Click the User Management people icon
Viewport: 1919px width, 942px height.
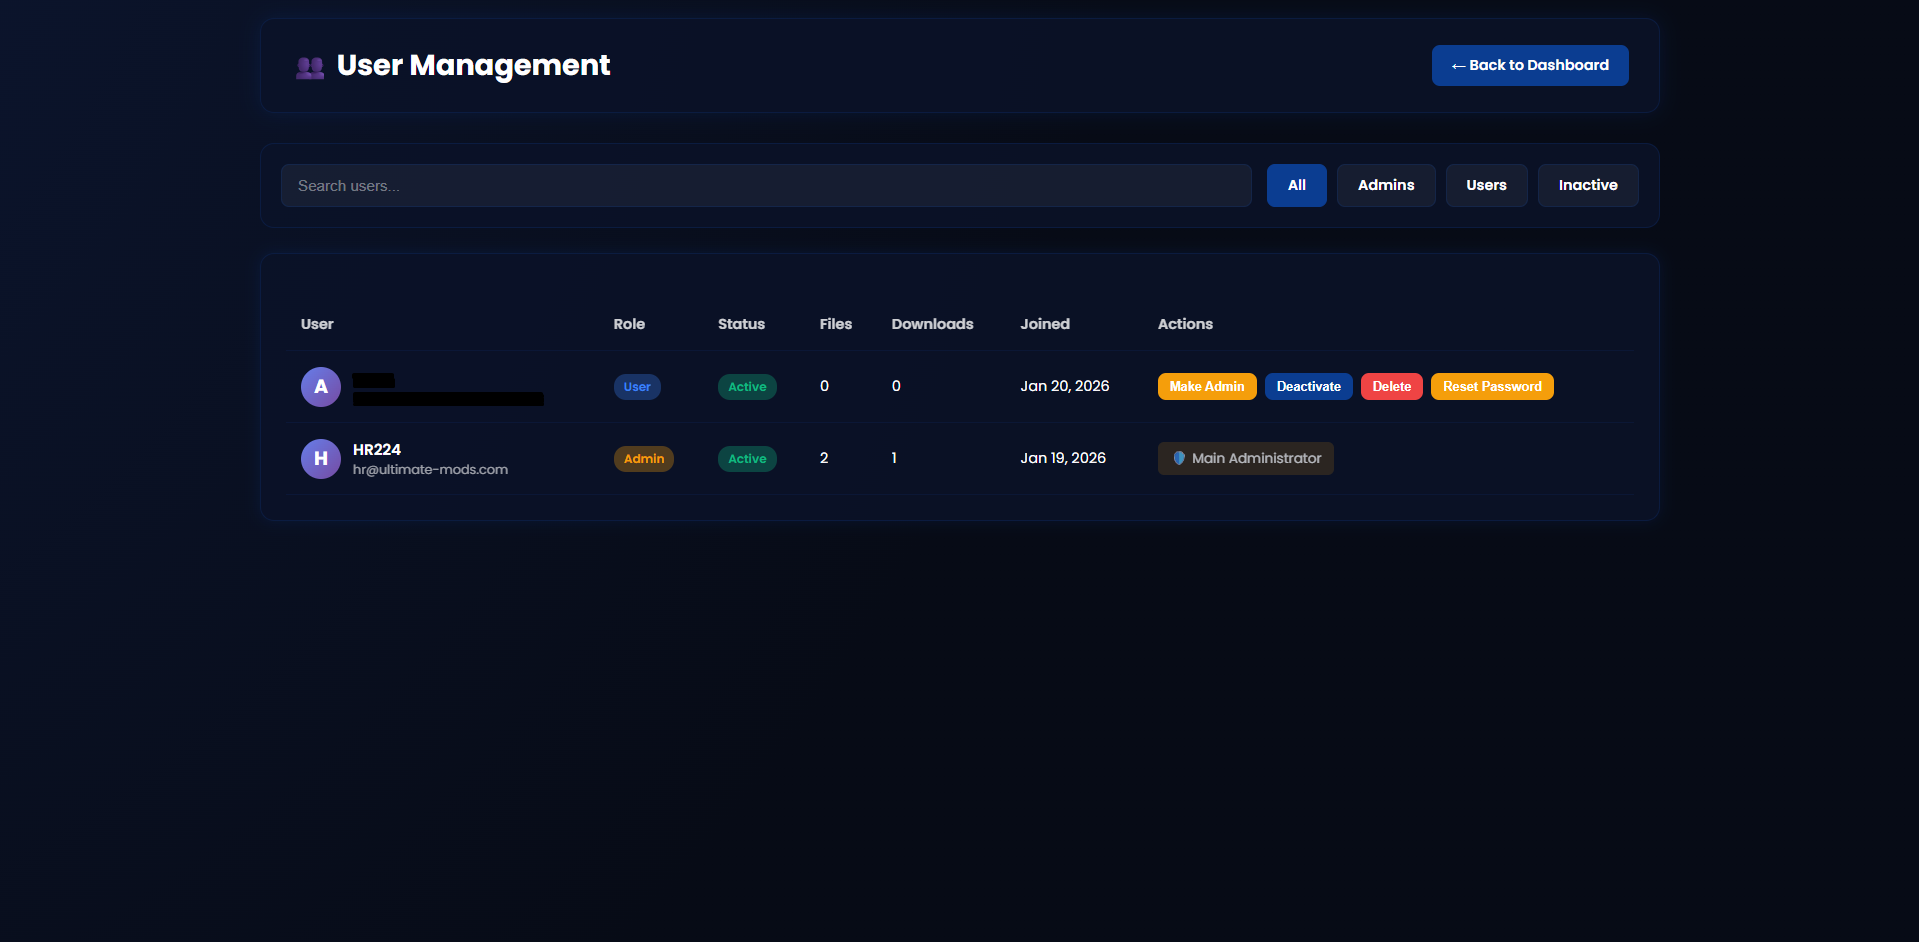click(x=310, y=67)
